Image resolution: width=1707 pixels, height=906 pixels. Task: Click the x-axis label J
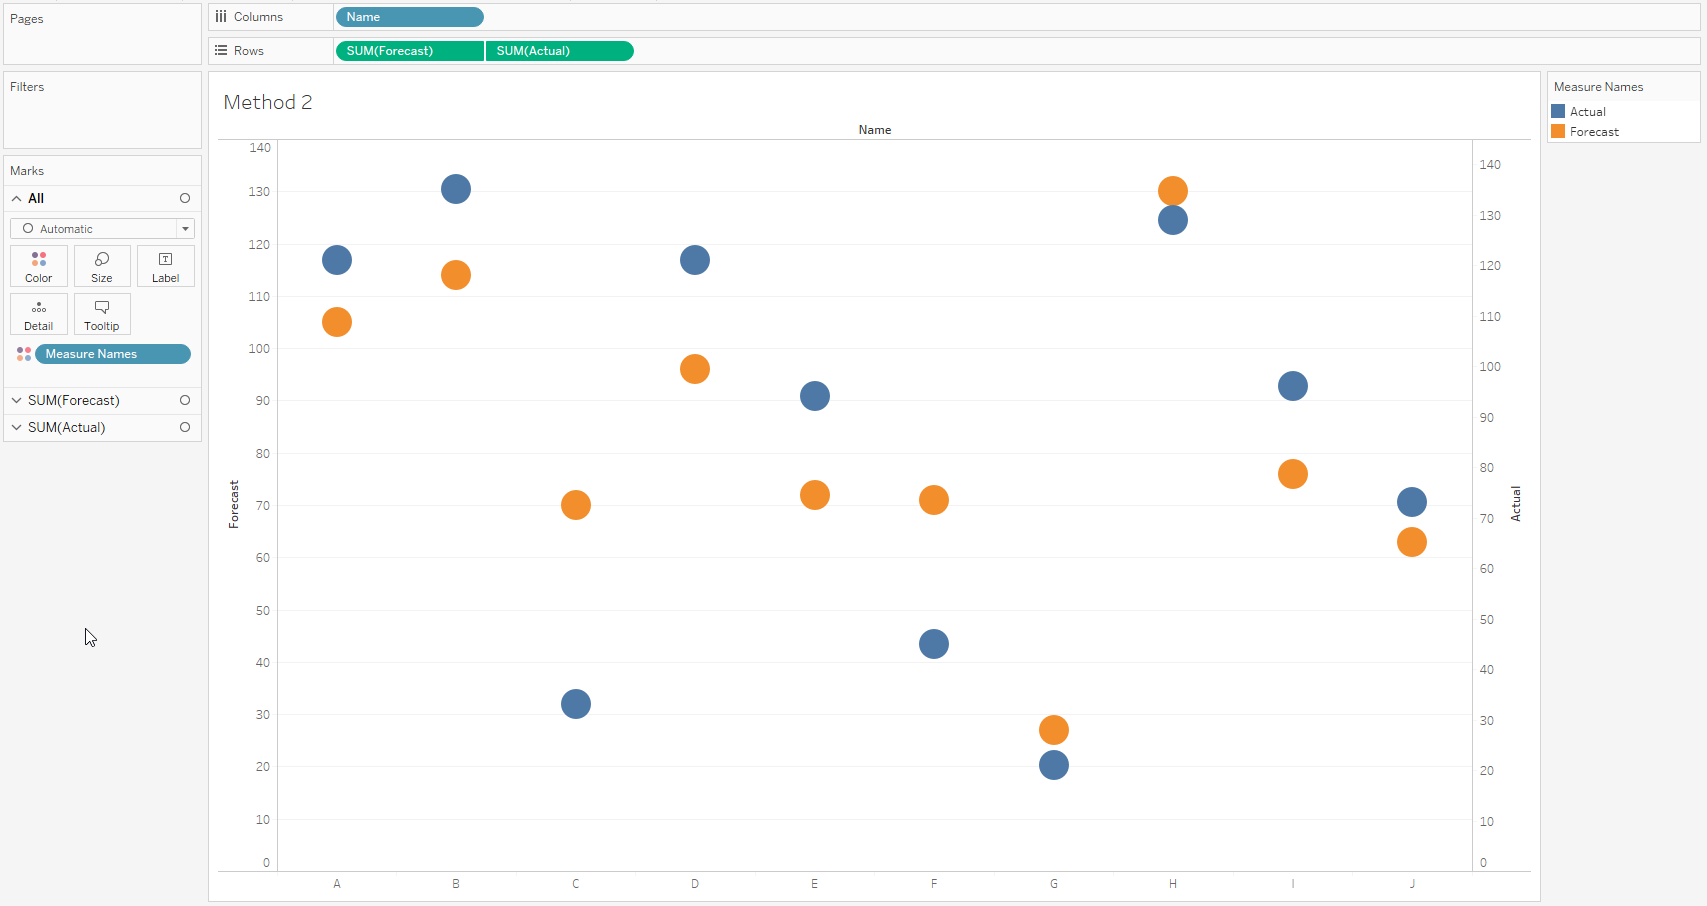(1412, 884)
